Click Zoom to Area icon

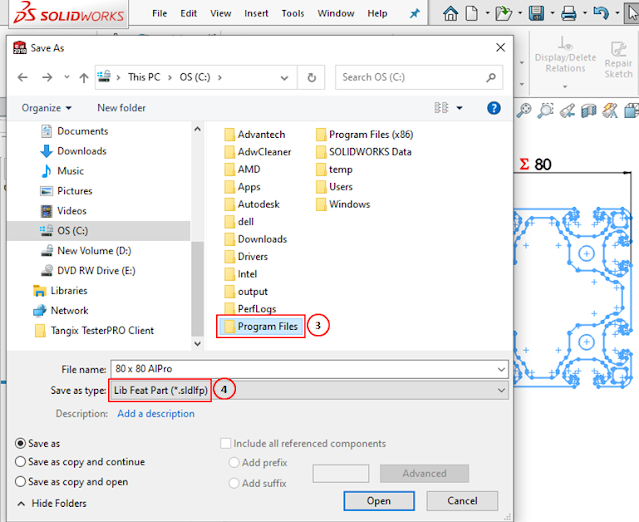coord(545,110)
